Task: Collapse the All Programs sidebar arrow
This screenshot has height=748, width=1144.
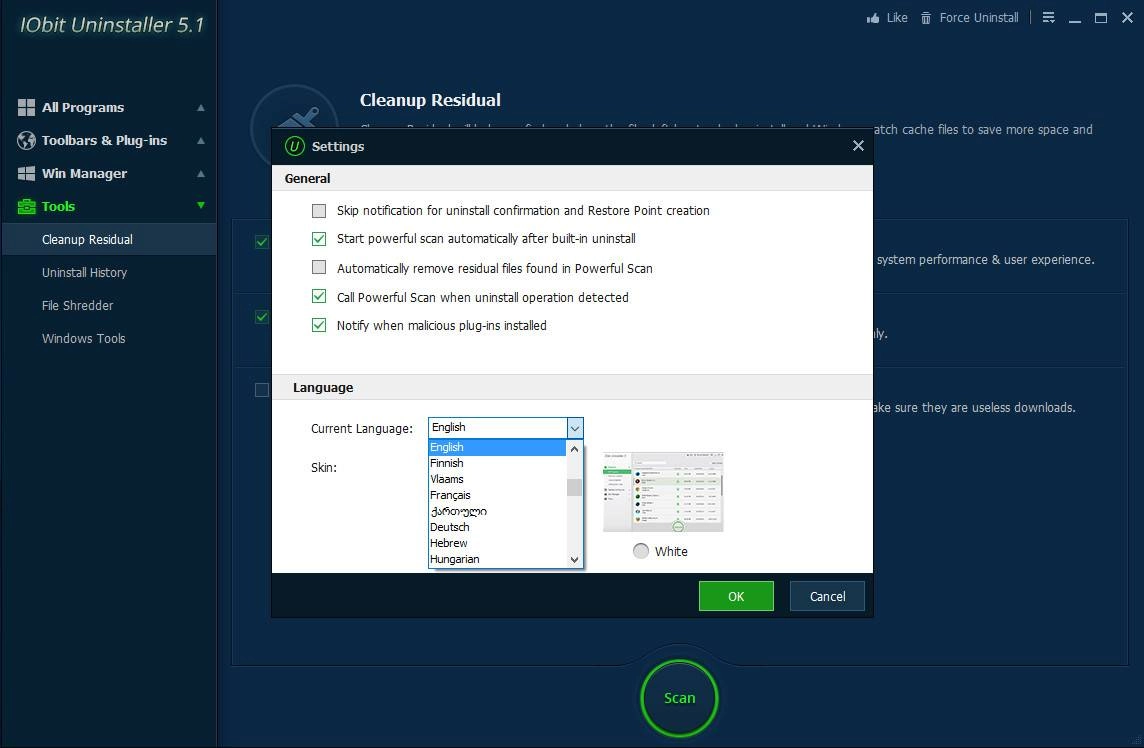Action: (201, 107)
